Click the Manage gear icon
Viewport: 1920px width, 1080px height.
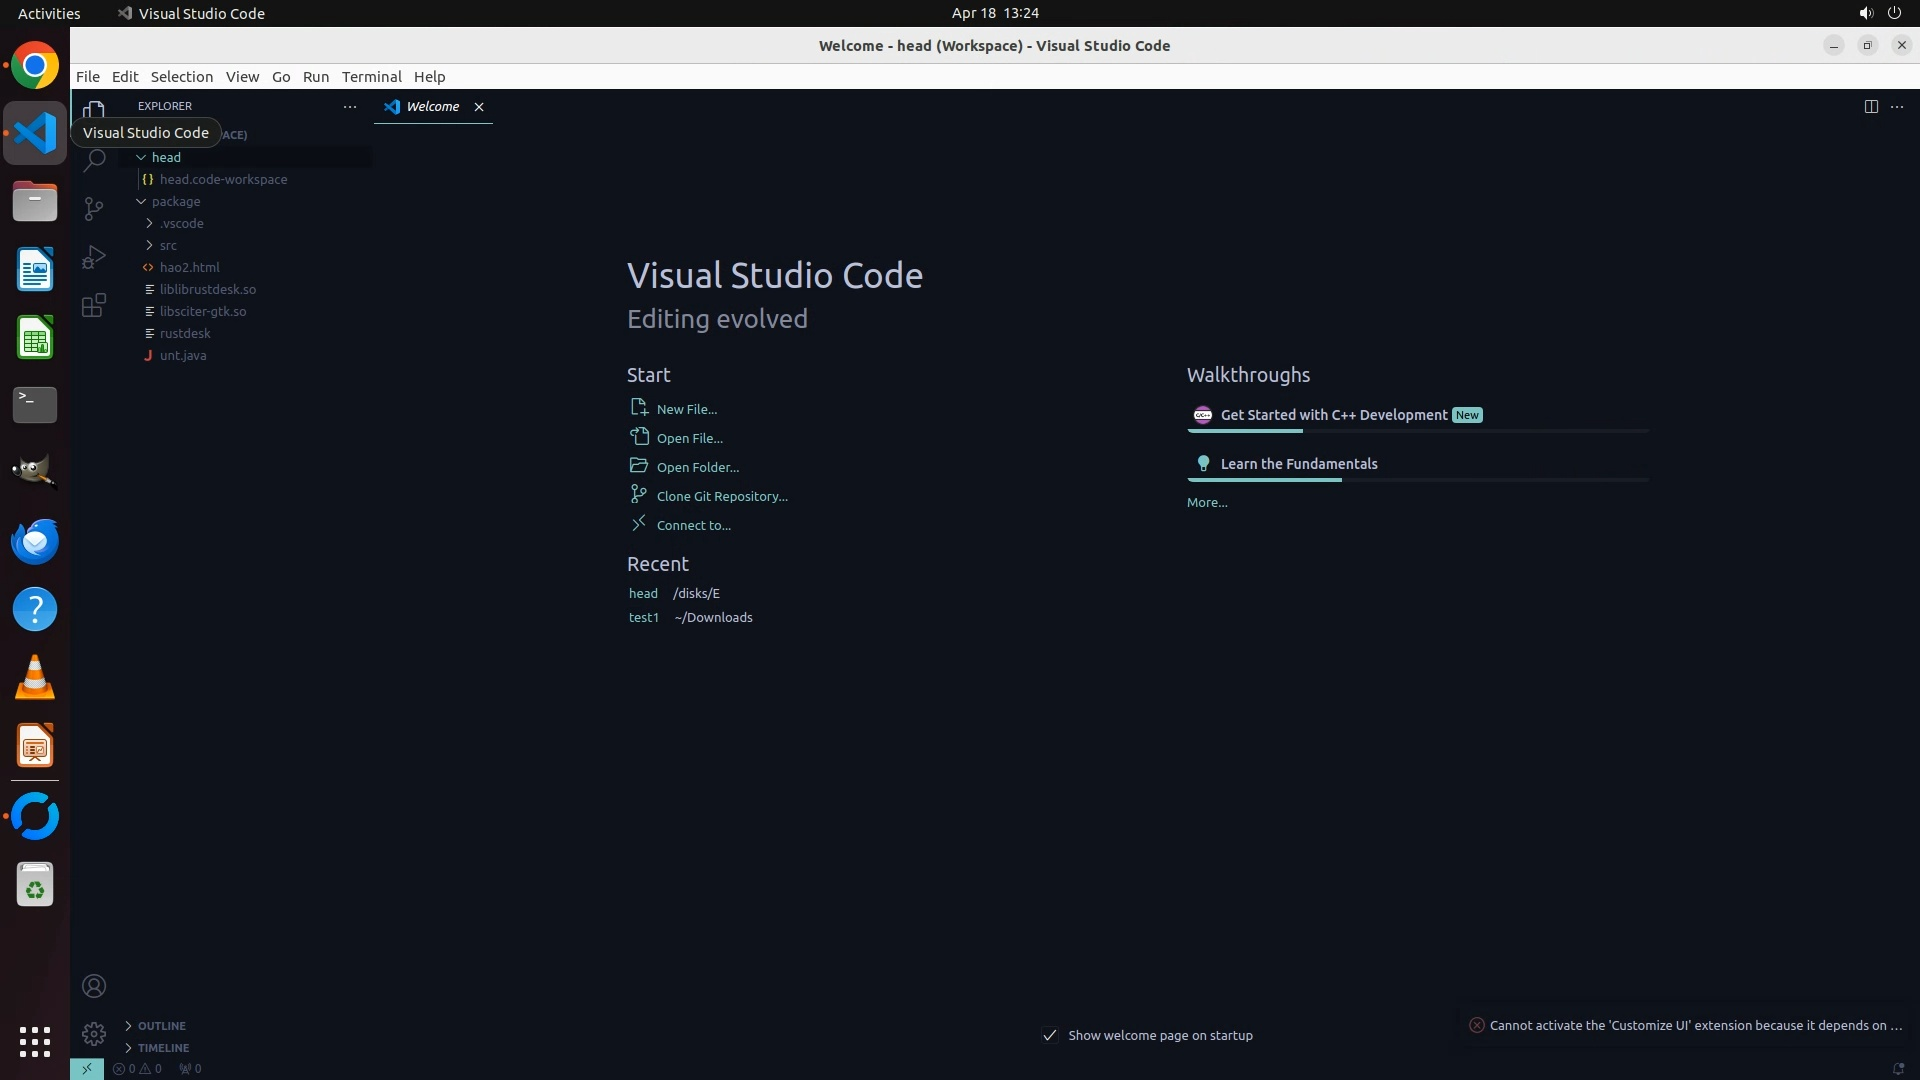(94, 1033)
